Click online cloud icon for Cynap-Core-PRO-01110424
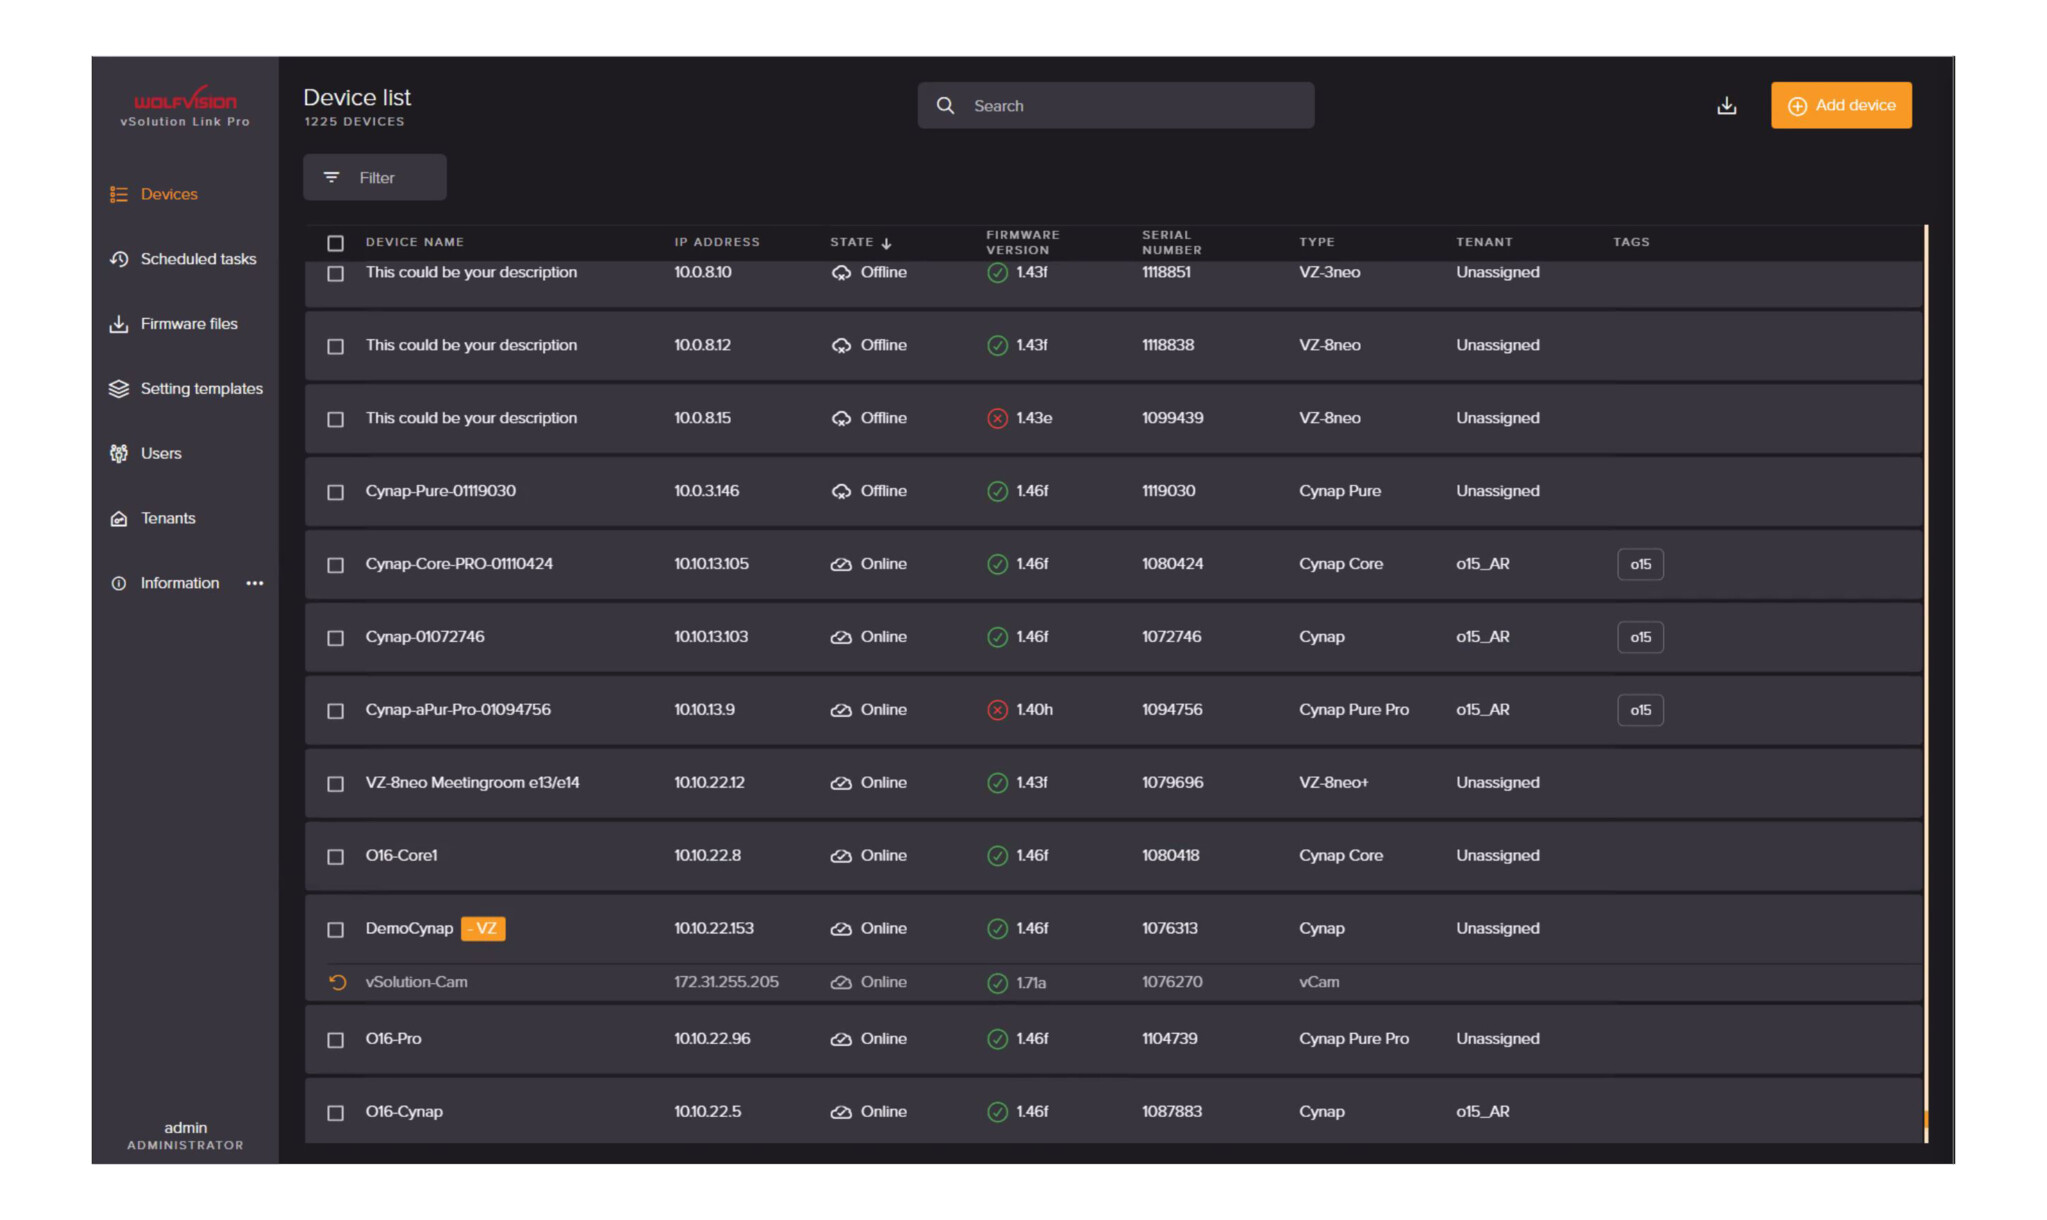The image size is (2047, 1220). point(841,564)
